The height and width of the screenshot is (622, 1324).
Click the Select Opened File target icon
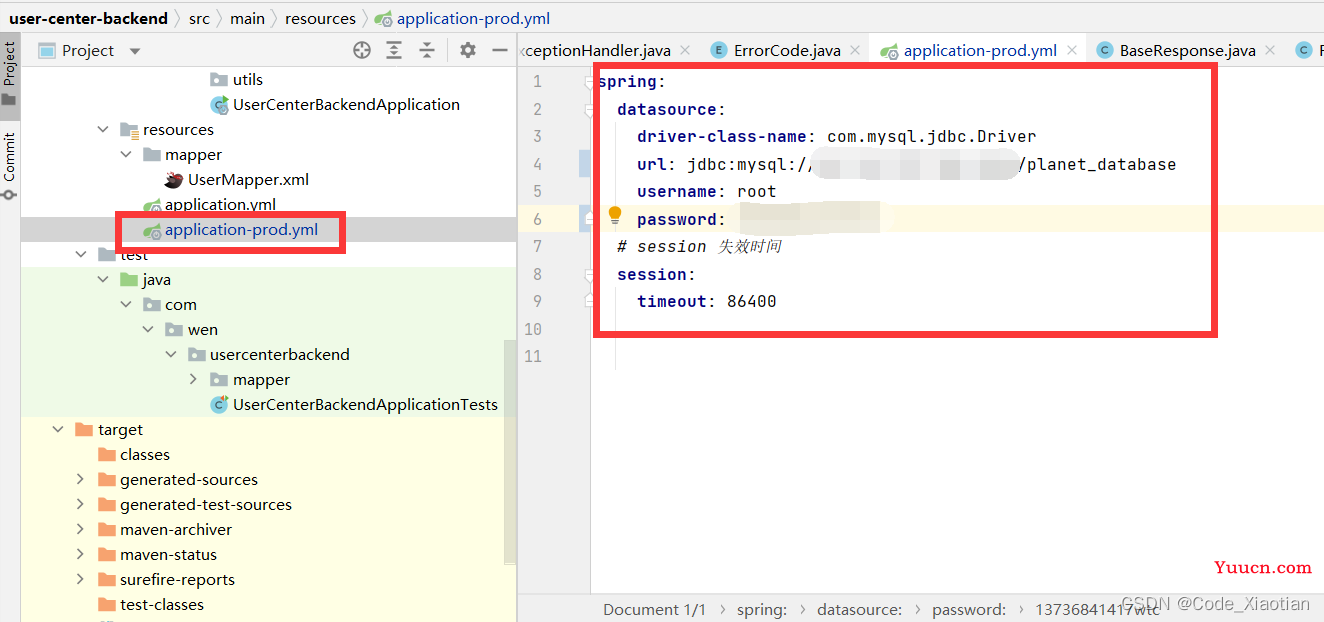pos(362,50)
